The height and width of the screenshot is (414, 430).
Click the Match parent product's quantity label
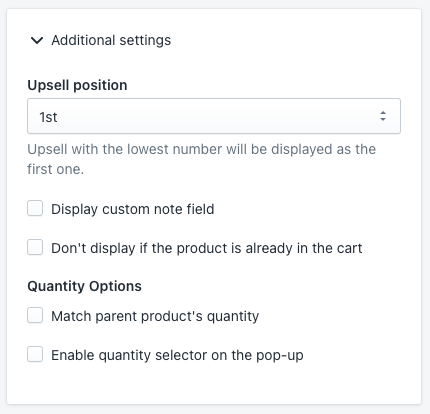click(155, 316)
